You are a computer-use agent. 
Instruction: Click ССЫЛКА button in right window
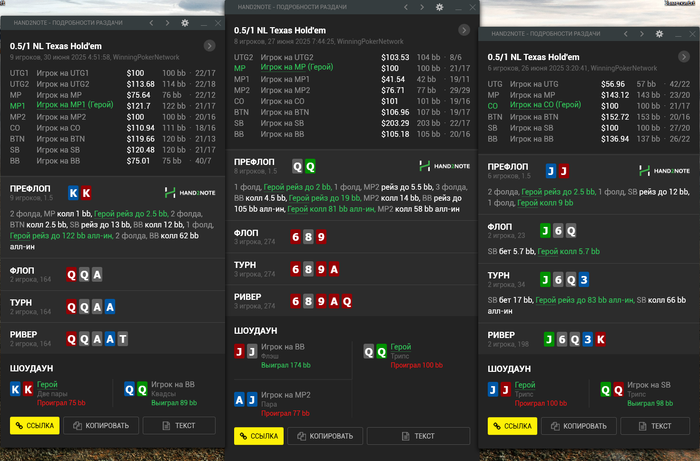pyautogui.click(x=512, y=426)
